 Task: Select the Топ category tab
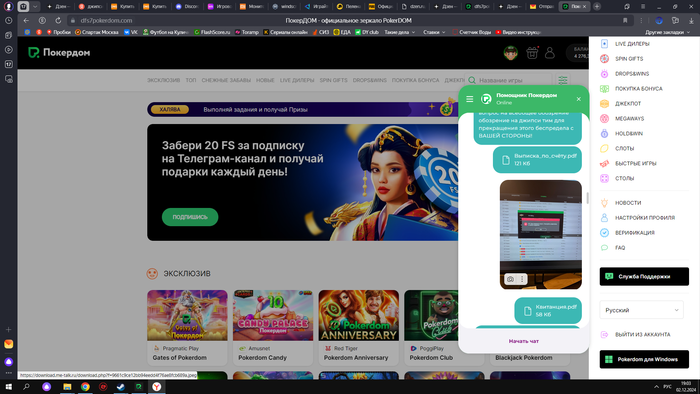[191, 80]
